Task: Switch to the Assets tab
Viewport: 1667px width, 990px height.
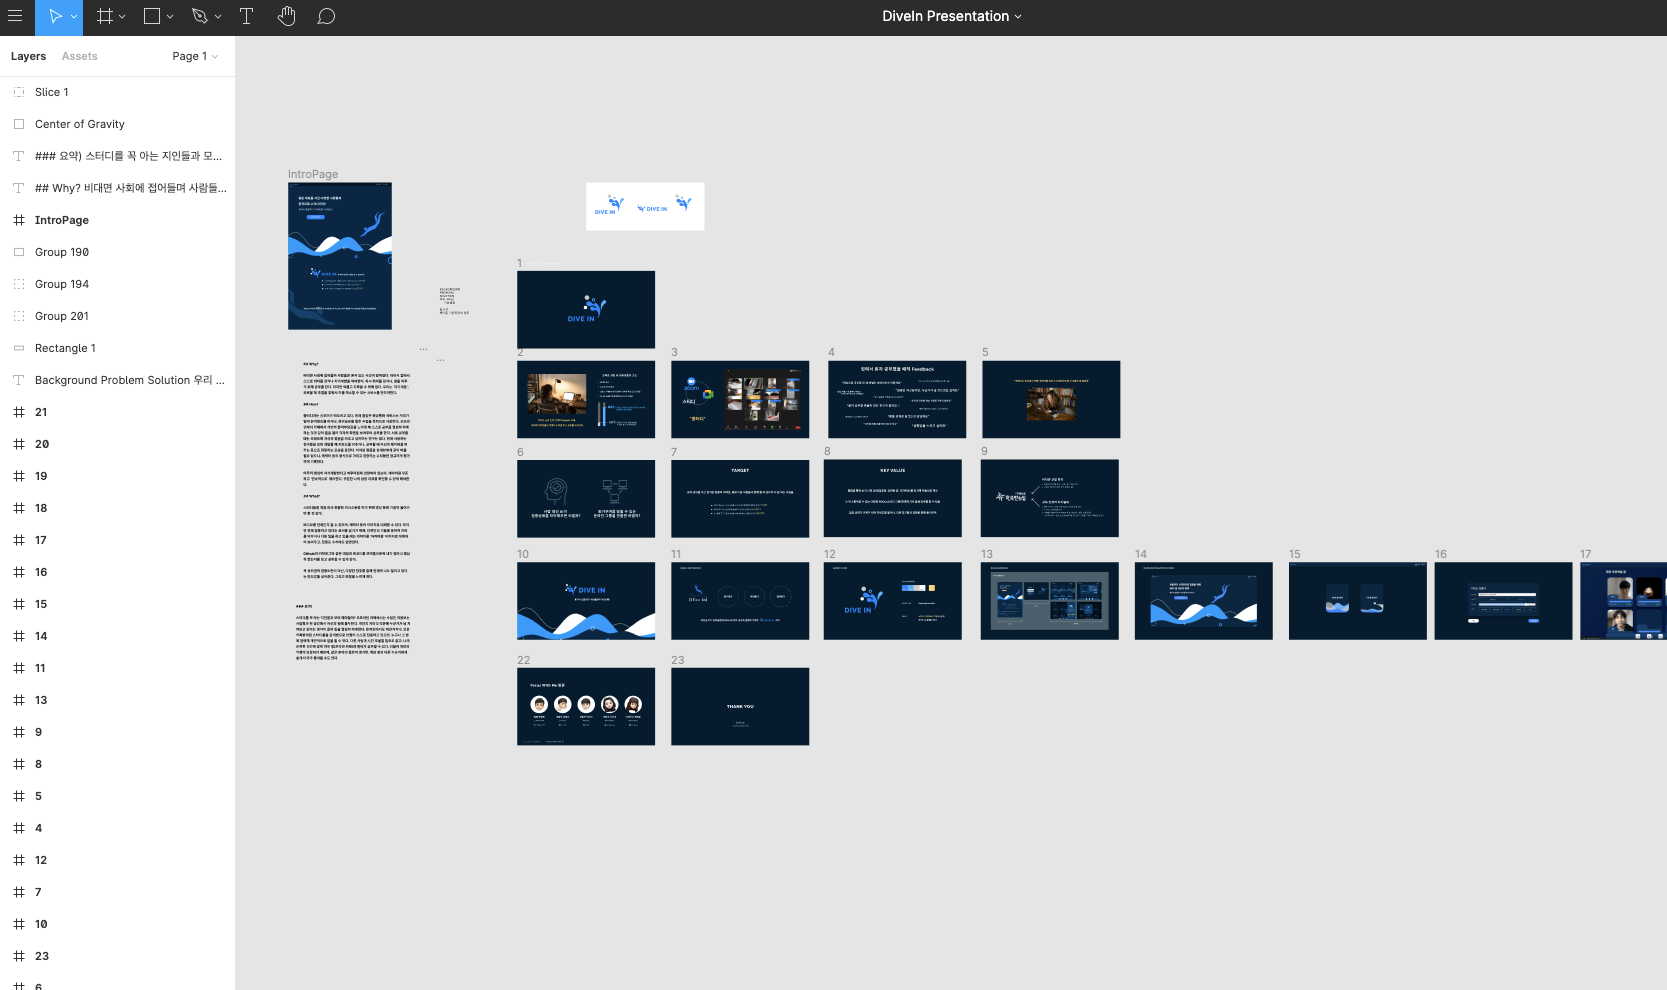Action: click(80, 56)
